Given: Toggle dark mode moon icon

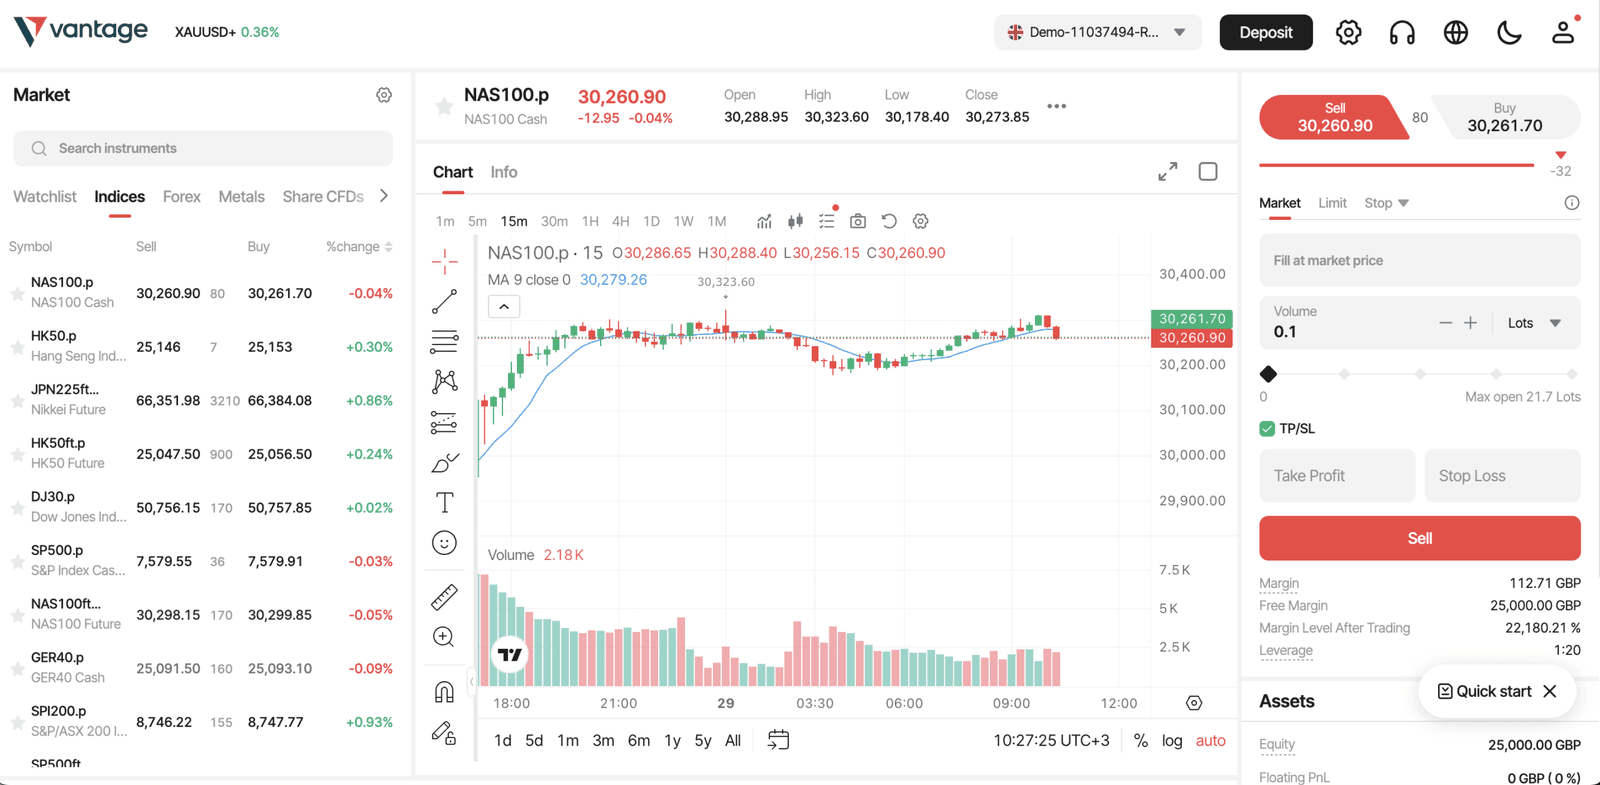Looking at the screenshot, I should (1509, 32).
